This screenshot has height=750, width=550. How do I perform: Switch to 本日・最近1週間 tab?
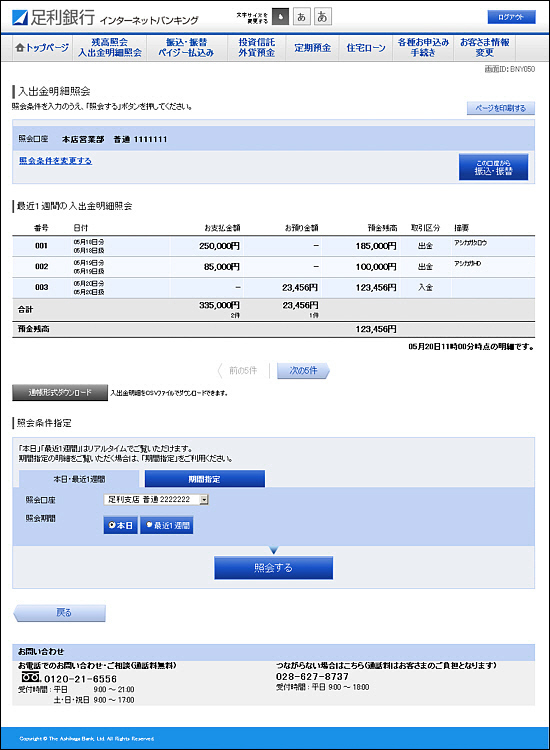79,479
